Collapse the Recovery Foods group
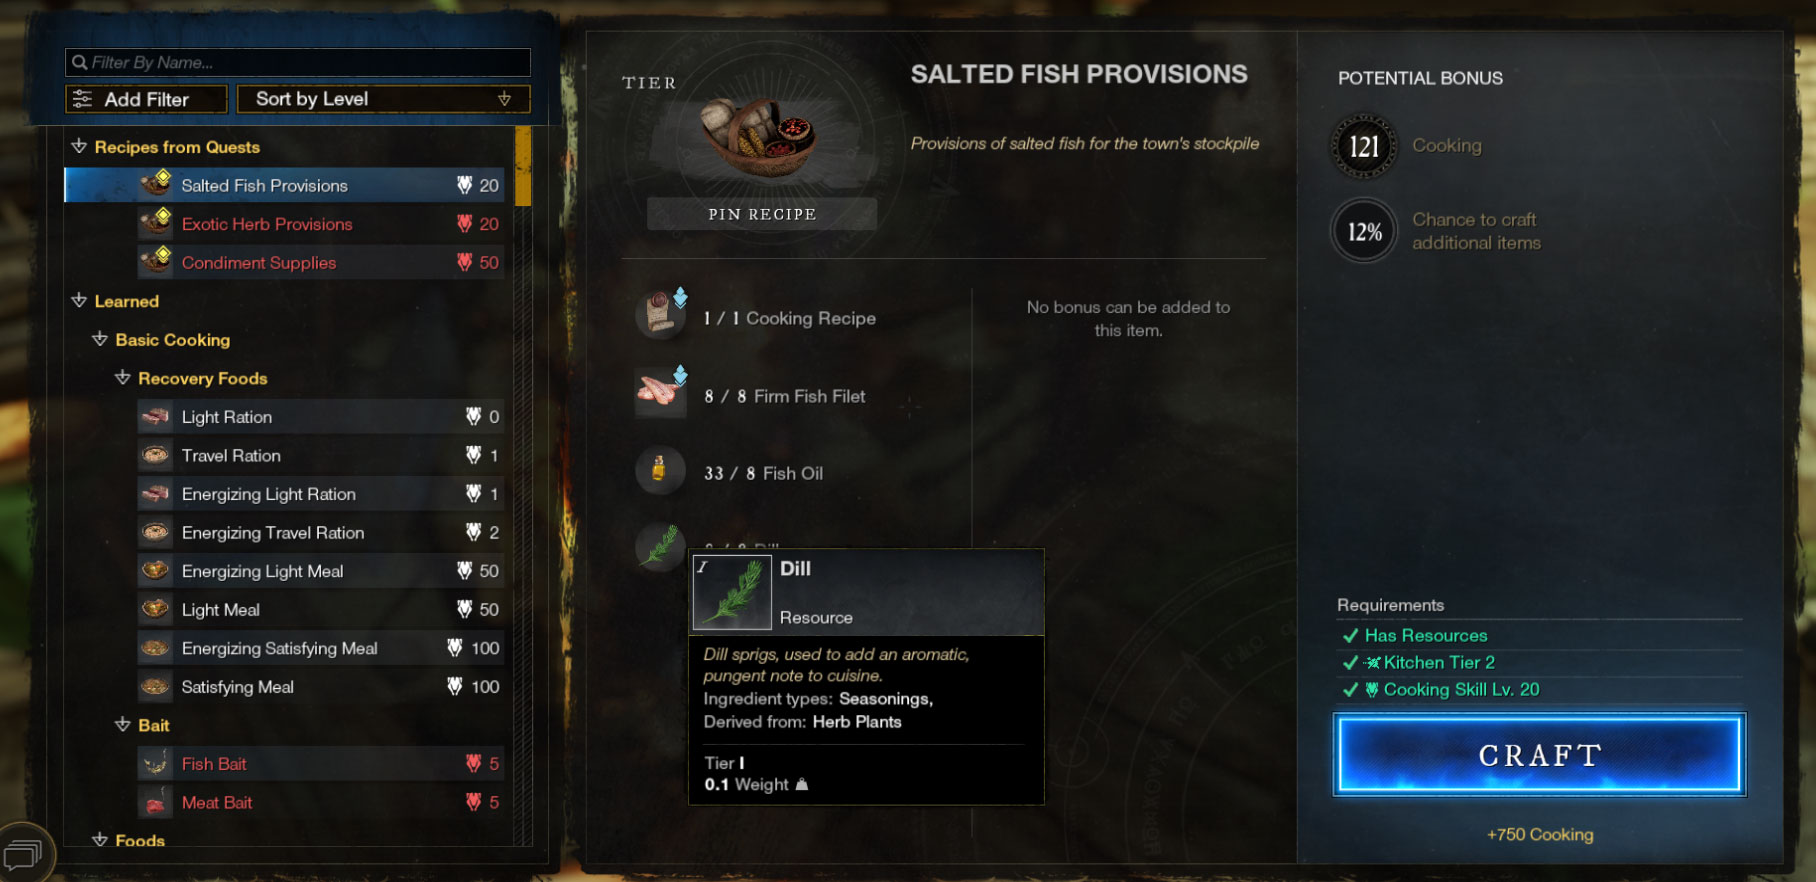1816x882 pixels. (x=123, y=378)
